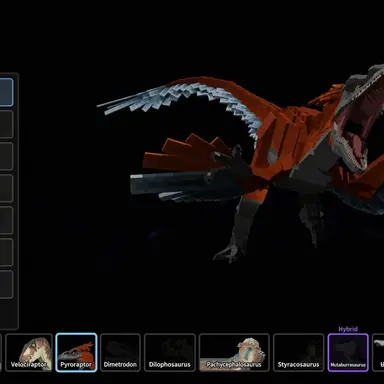384x384 pixels.
Task: Select the Hybrid Mutaburrasaurus card
Action: click(x=348, y=352)
